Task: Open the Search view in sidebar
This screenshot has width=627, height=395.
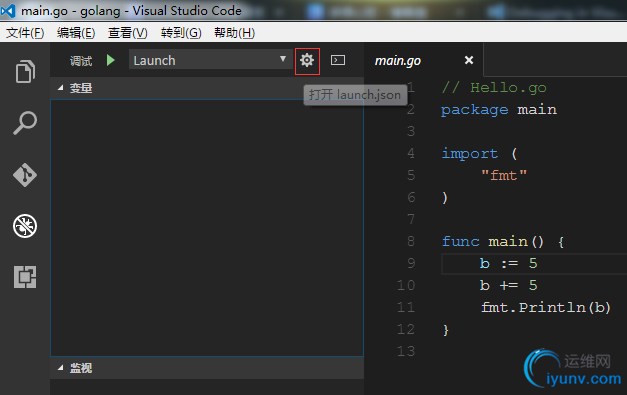Action: [x=25, y=122]
